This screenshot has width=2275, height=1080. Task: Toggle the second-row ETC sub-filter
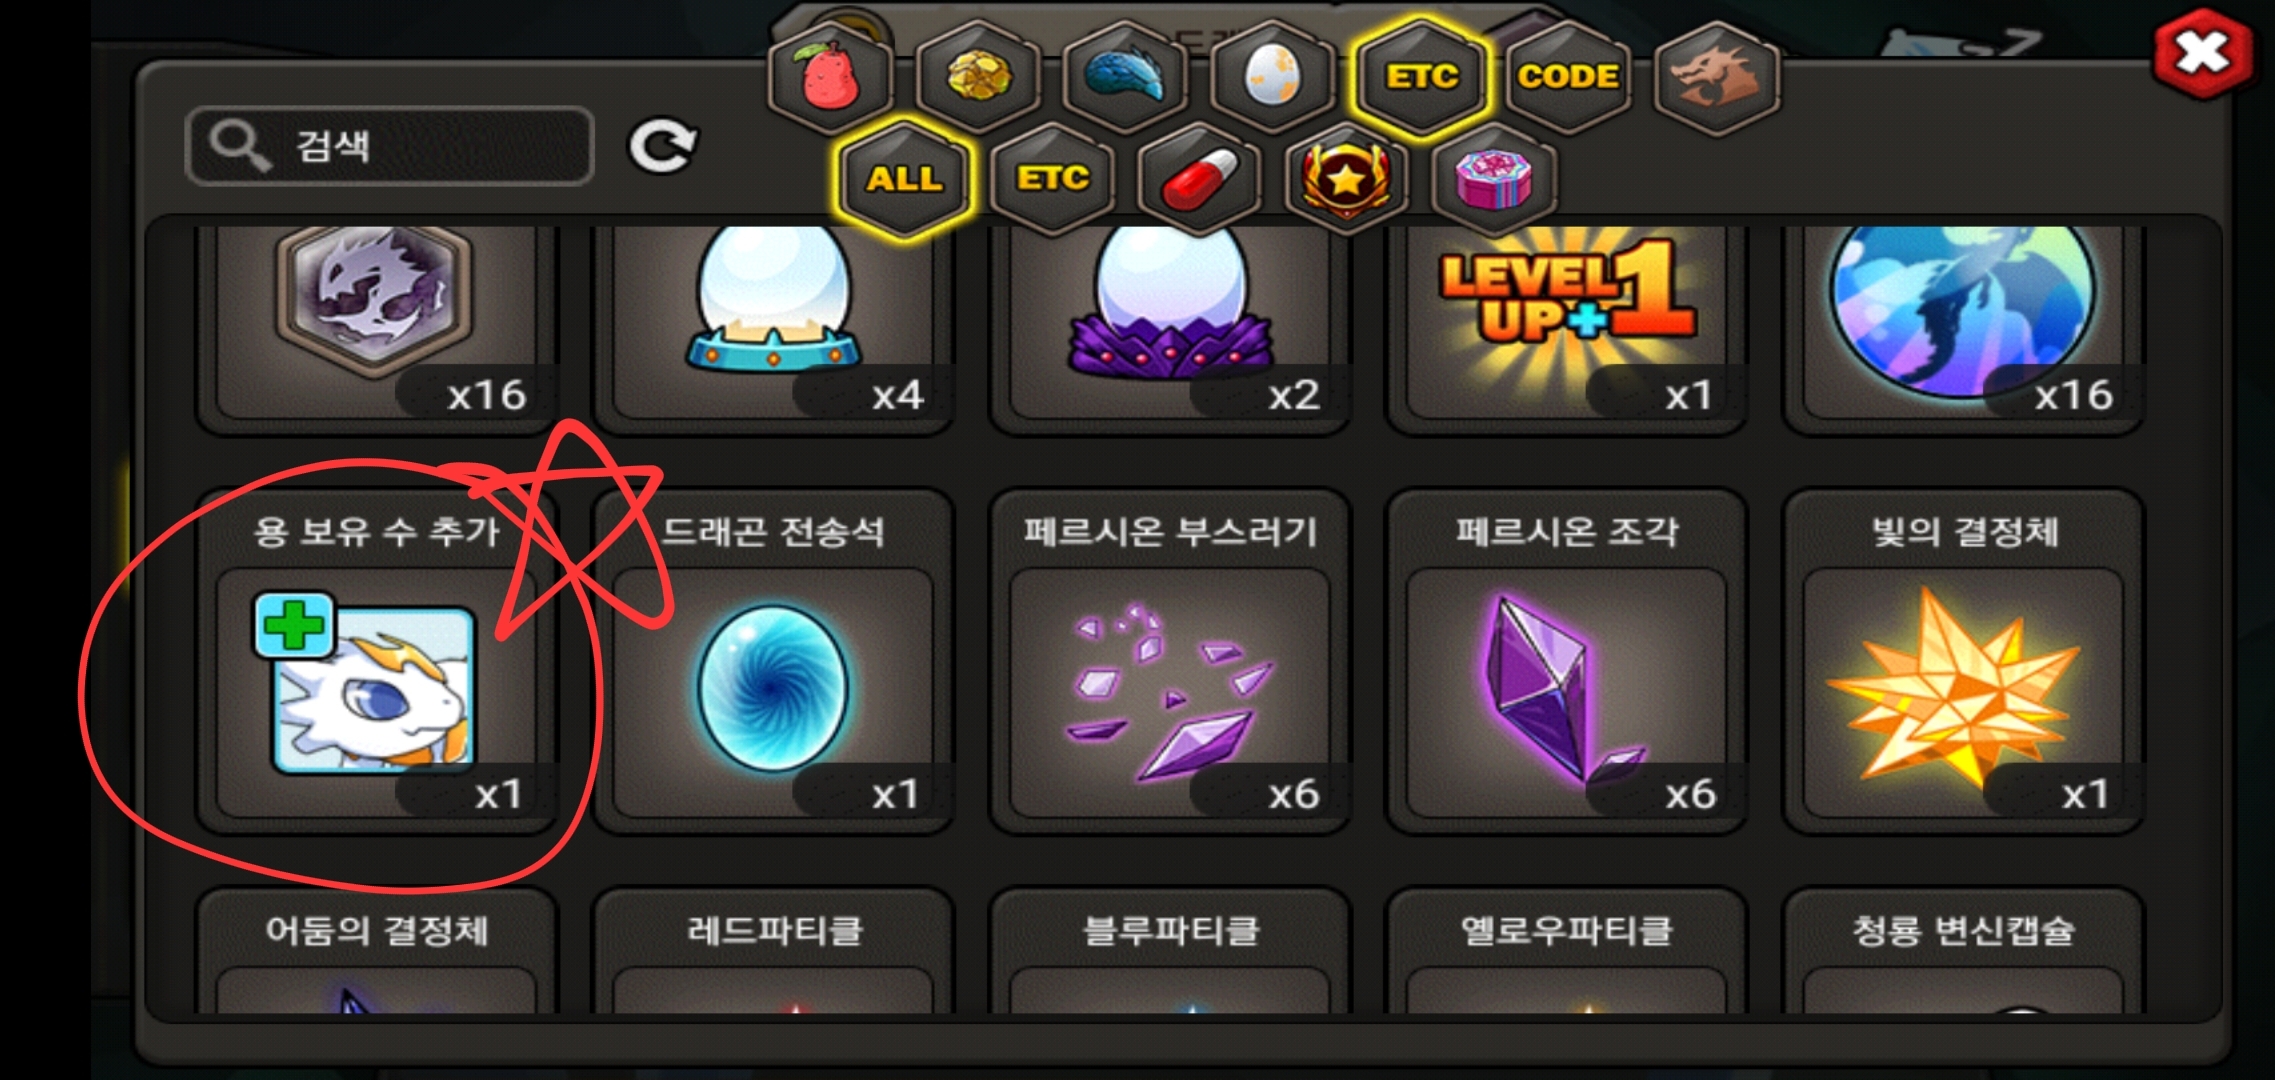tap(1052, 178)
